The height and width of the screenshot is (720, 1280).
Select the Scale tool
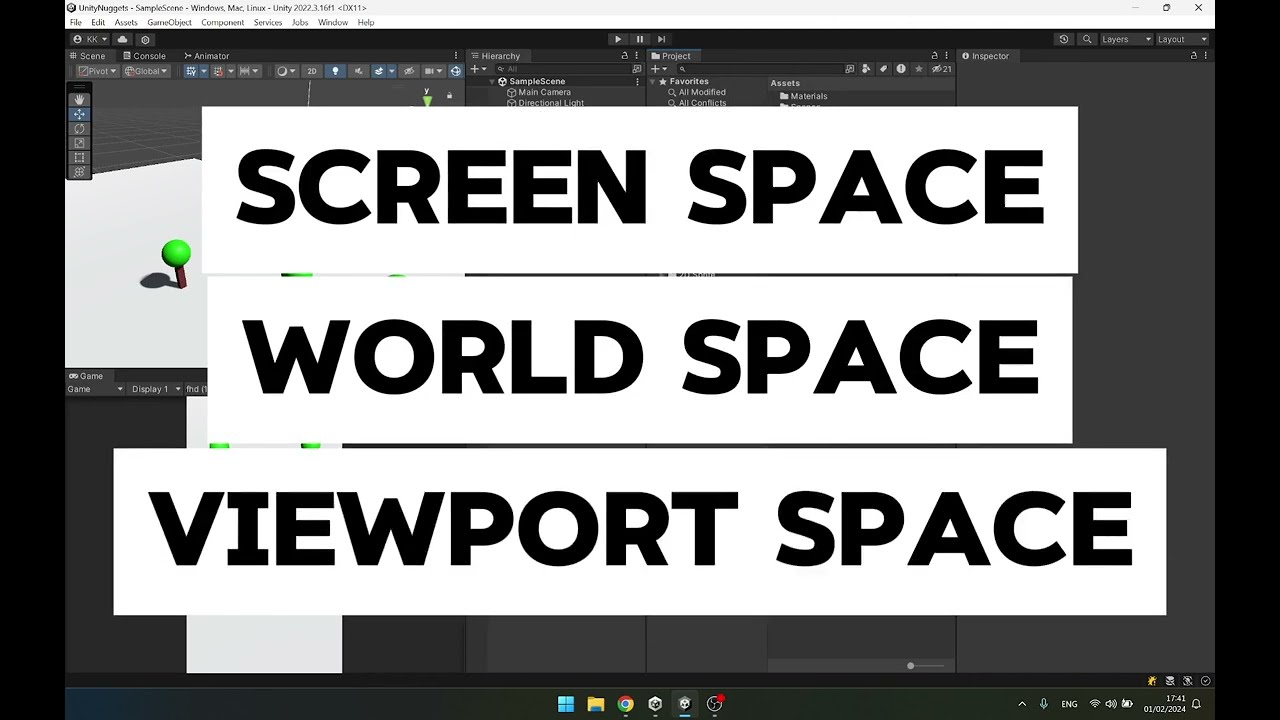(x=79, y=143)
